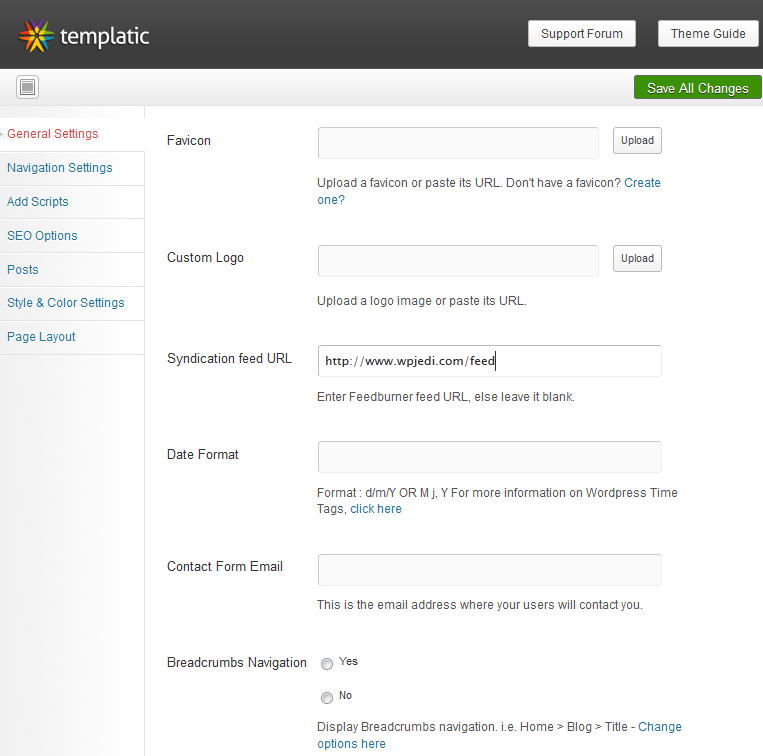The height and width of the screenshot is (756, 763).
Task: Toggle the square panel icon below the logo
Action: tap(27, 88)
